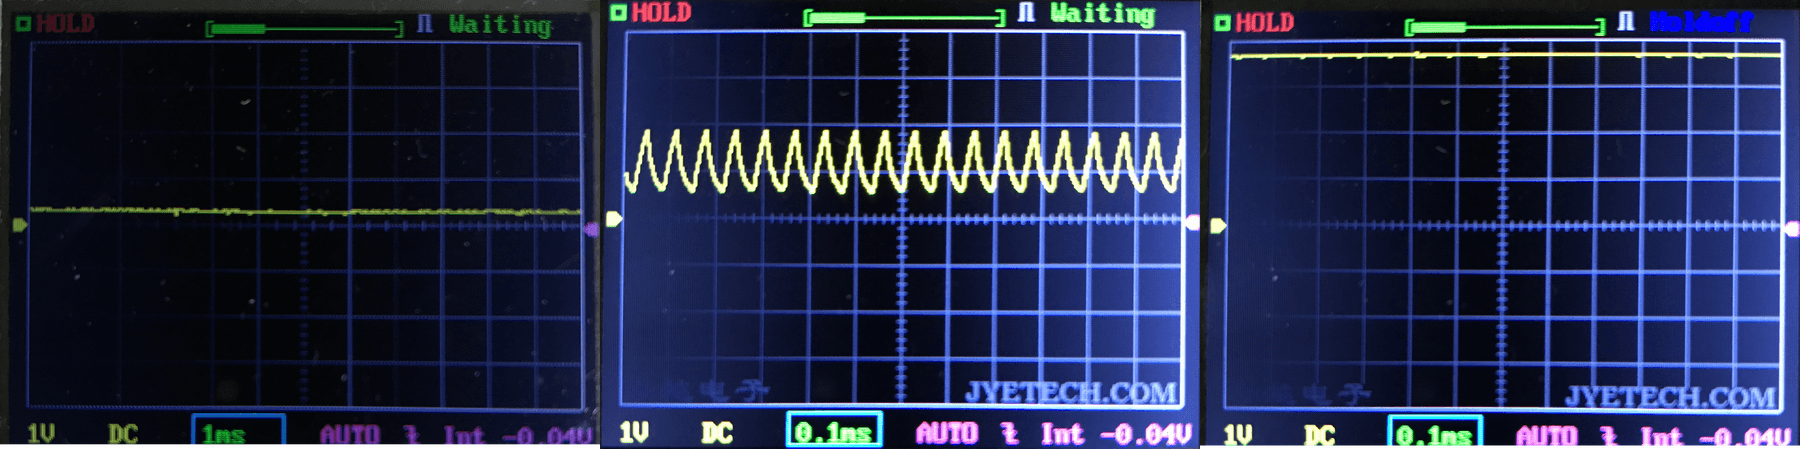Click the -0.04V trigger level on the right screen
The image size is (1800, 449).
click(x=1745, y=436)
